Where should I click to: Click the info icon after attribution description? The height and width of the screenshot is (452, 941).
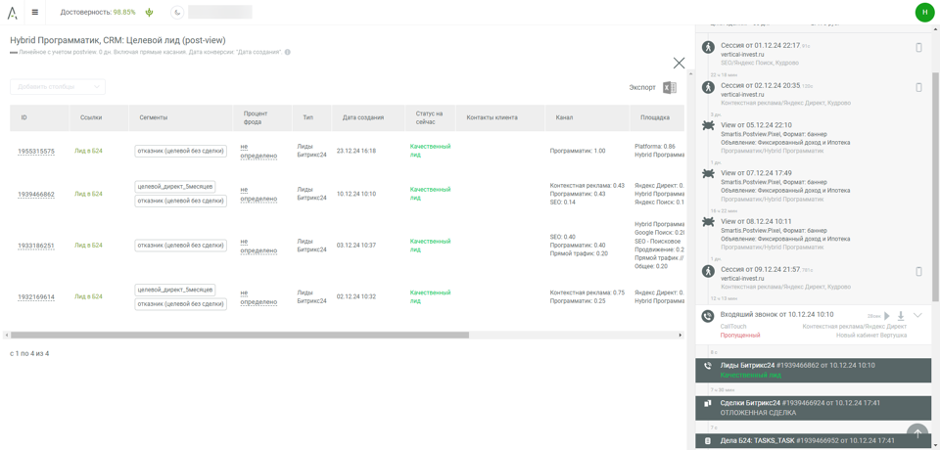288,52
